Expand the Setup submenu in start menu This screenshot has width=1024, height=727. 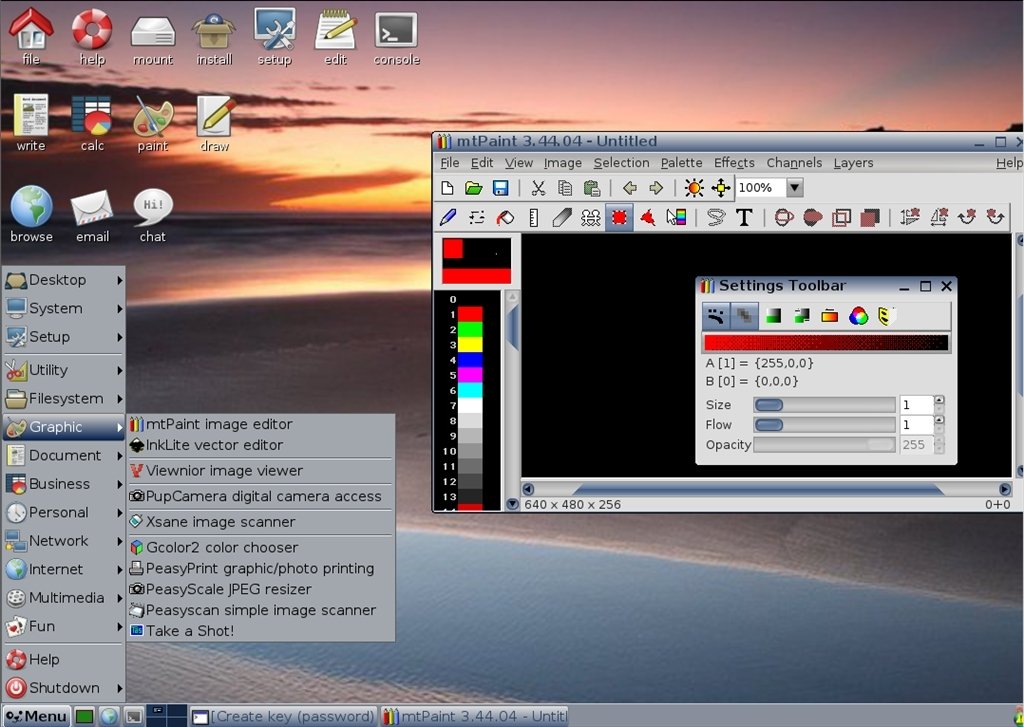(x=63, y=336)
